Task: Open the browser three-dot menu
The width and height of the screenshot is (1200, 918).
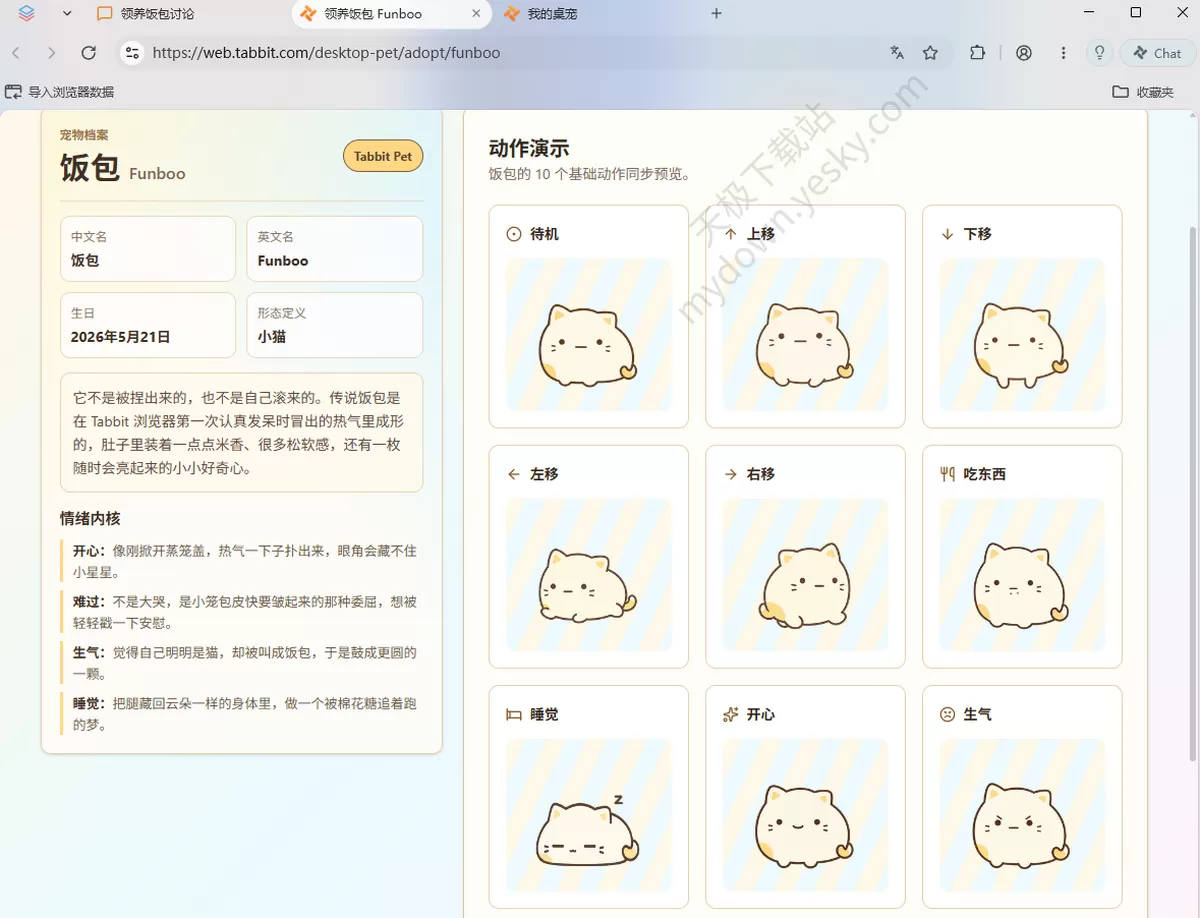Action: (x=1063, y=53)
